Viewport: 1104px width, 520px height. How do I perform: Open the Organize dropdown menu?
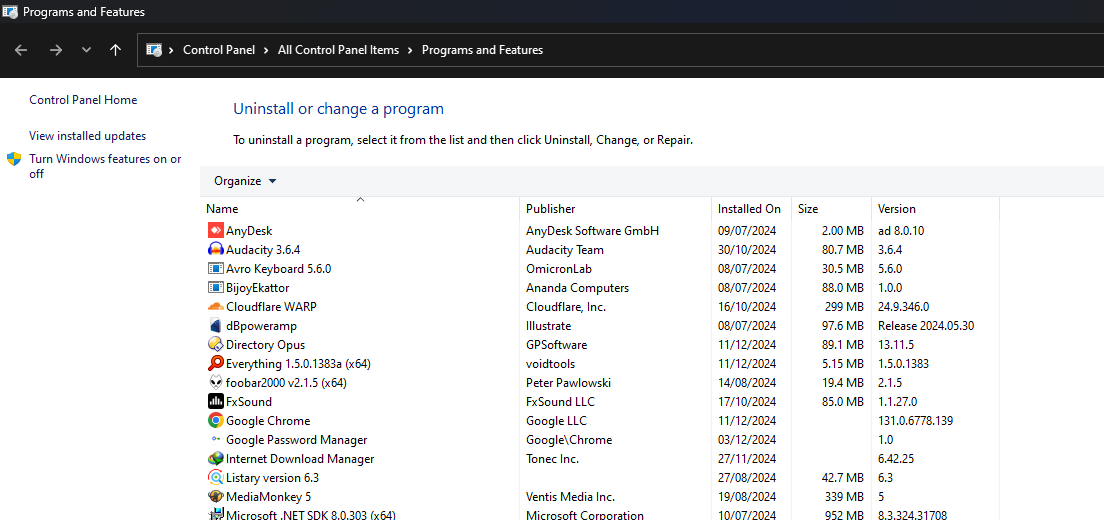245,181
